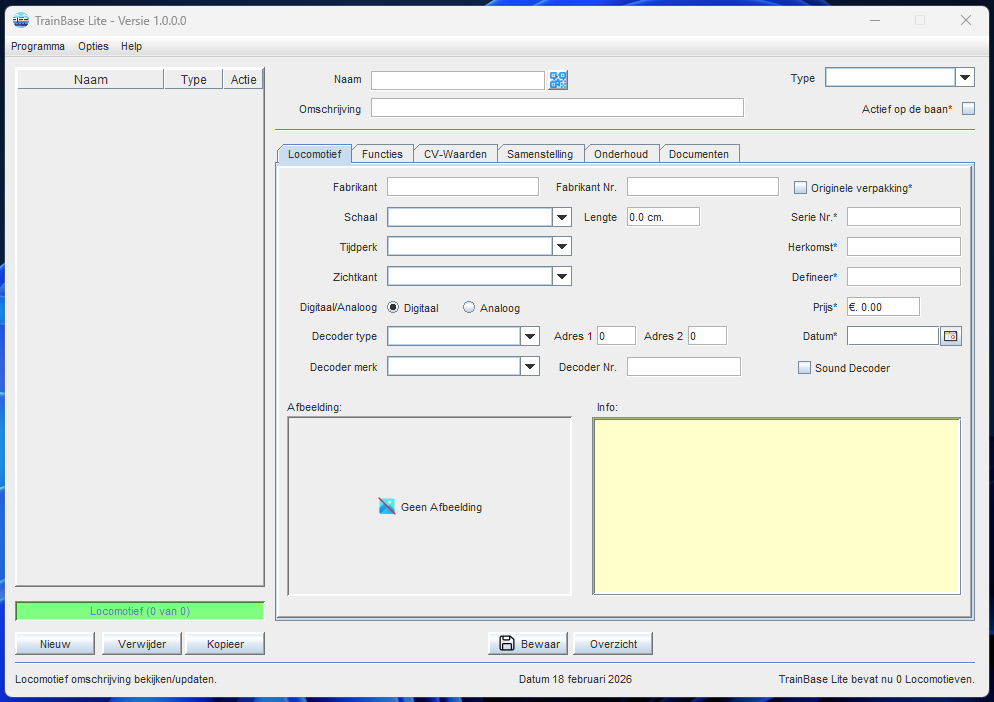Open the Opties menu
This screenshot has height=702, width=994.
(x=93, y=46)
